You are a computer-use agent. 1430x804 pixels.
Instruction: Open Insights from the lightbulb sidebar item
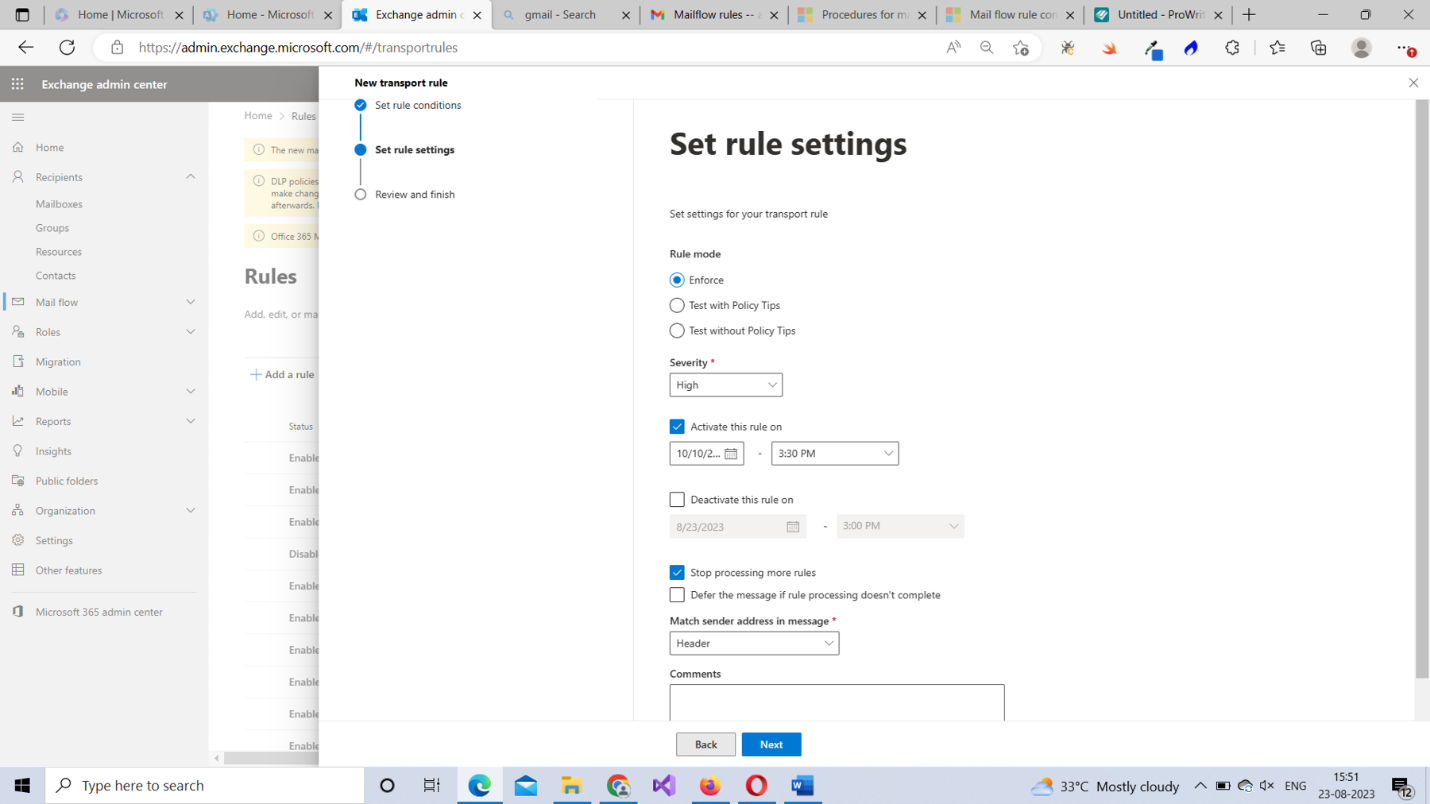[x=53, y=451]
